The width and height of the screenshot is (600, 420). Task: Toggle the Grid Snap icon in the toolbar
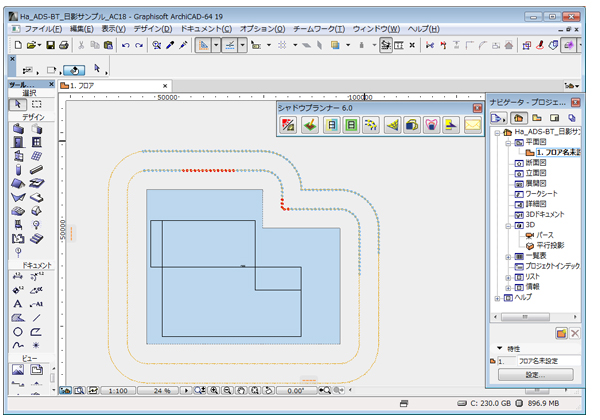pyautogui.click(x=282, y=45)
